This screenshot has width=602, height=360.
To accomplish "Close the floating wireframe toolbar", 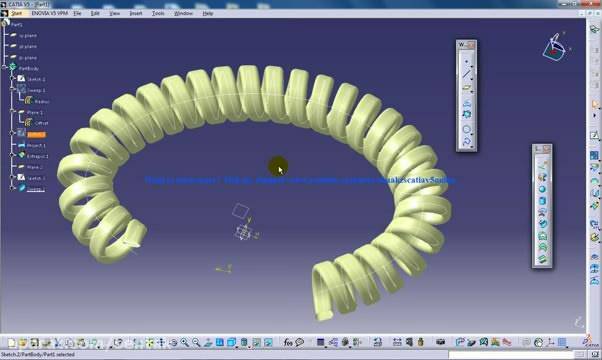I will pos(471,45).
